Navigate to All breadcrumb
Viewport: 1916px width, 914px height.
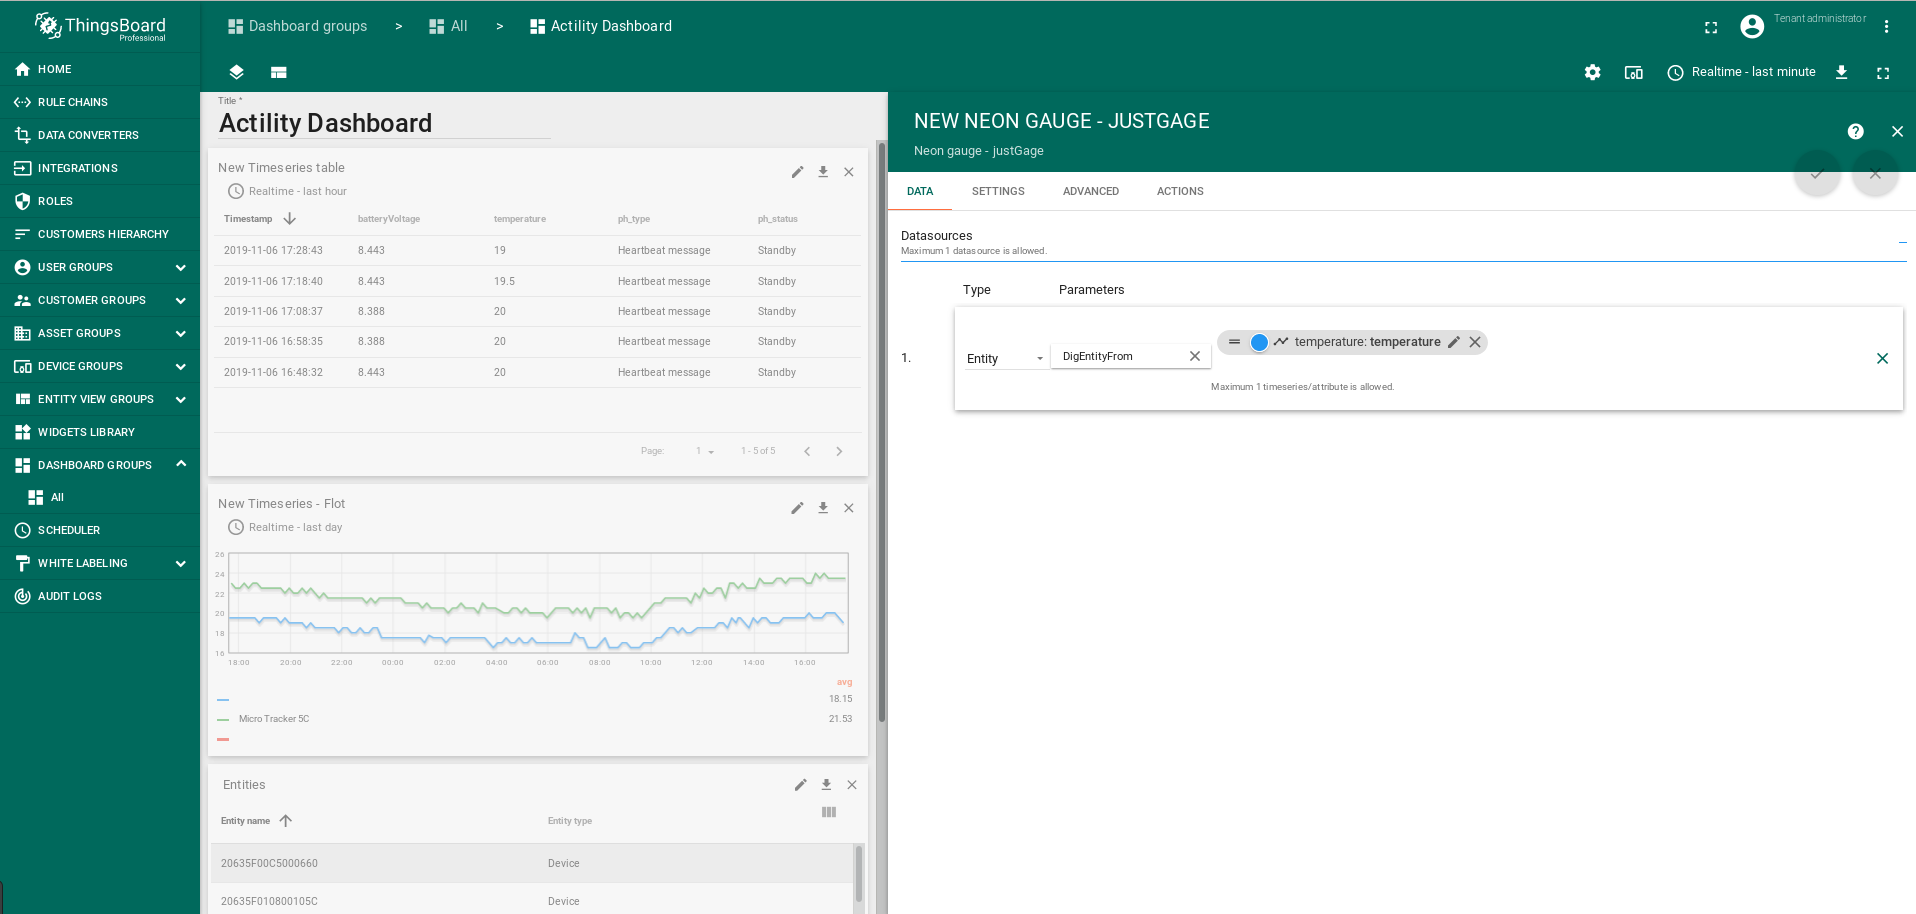(448, 26)
